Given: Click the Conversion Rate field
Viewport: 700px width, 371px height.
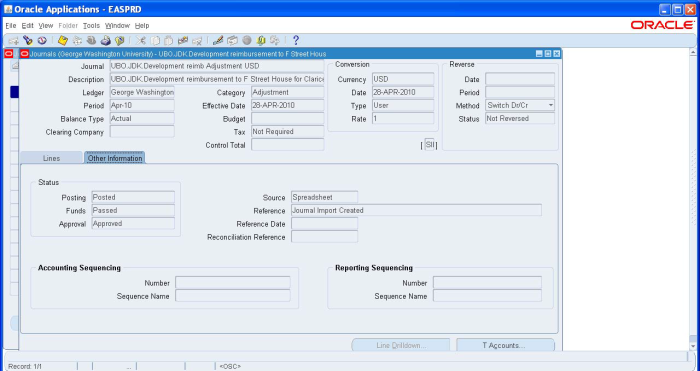Looking at the screenshot, I should 403,119.
